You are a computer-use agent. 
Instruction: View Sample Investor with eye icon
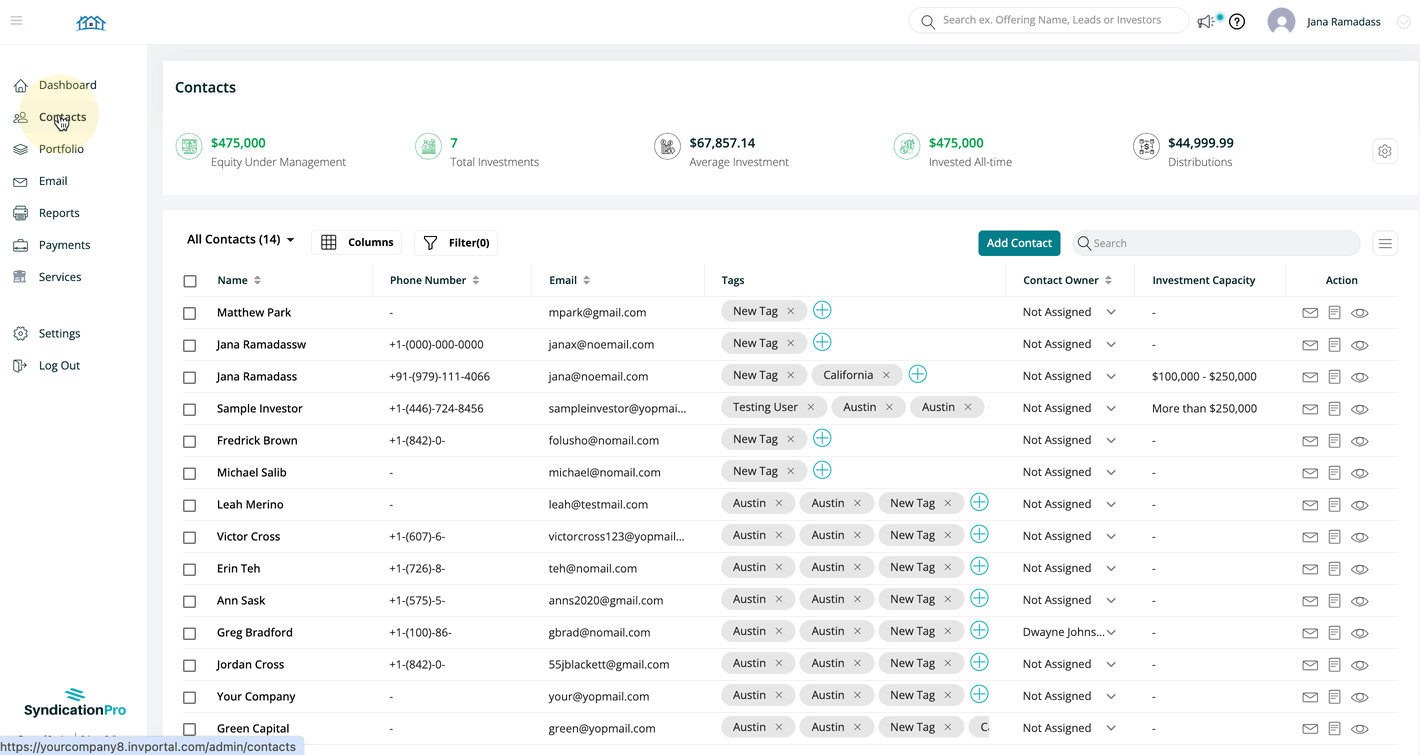[x=1359, y=409]
